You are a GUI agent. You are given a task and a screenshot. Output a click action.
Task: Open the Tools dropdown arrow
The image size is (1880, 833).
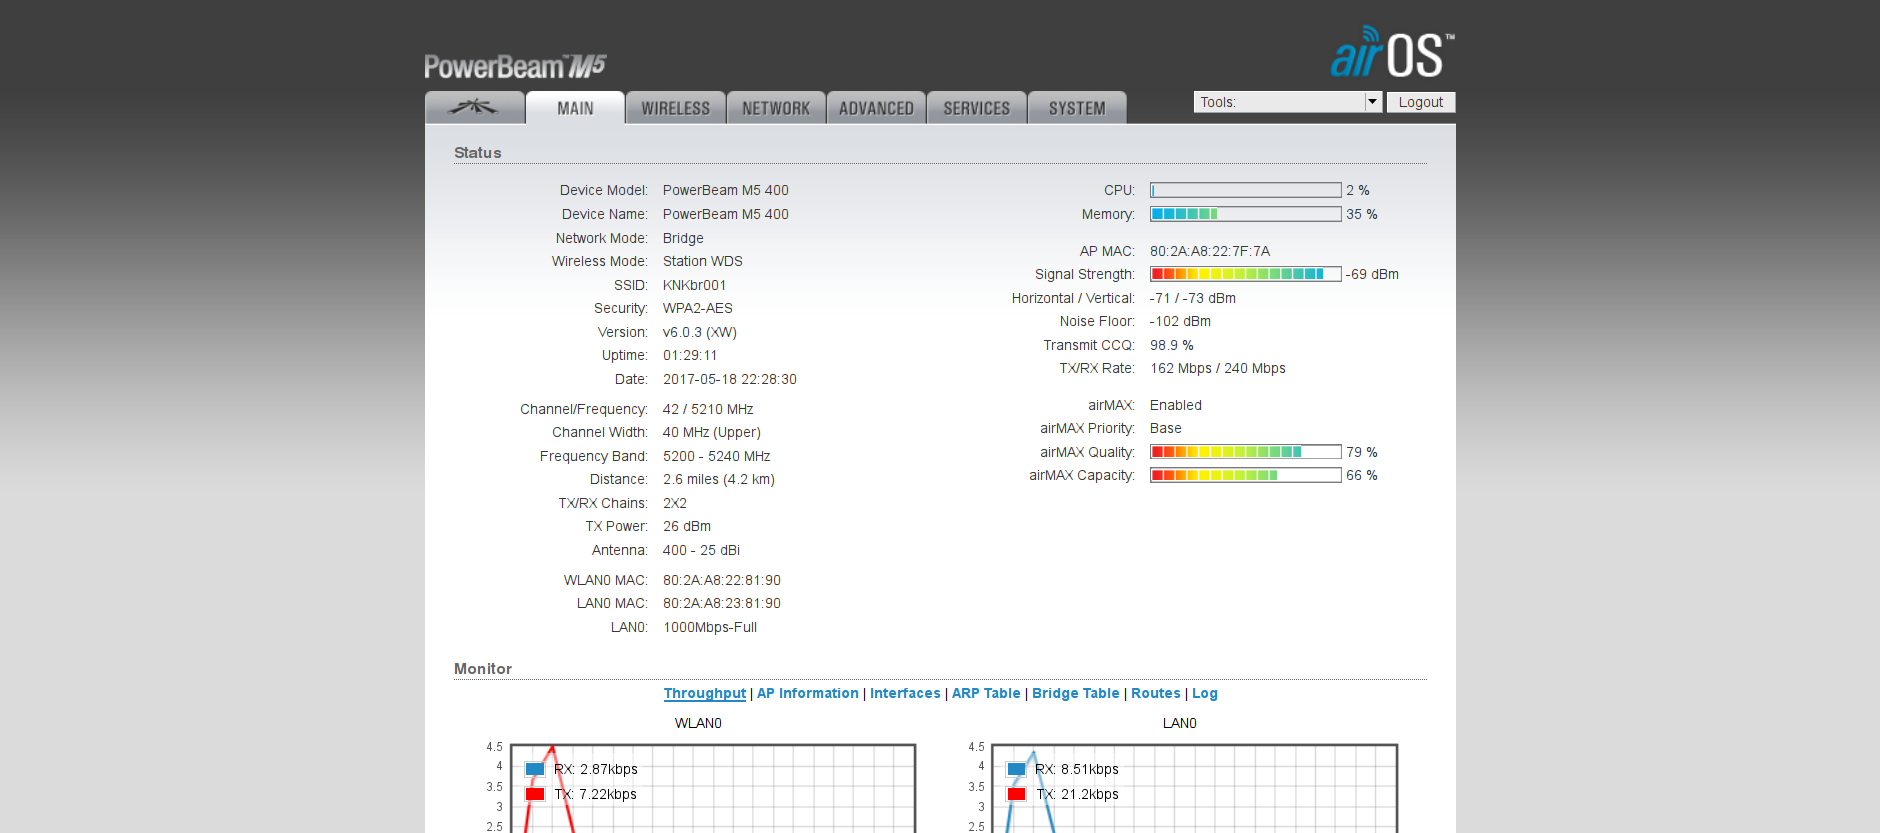click(1373, 102)
